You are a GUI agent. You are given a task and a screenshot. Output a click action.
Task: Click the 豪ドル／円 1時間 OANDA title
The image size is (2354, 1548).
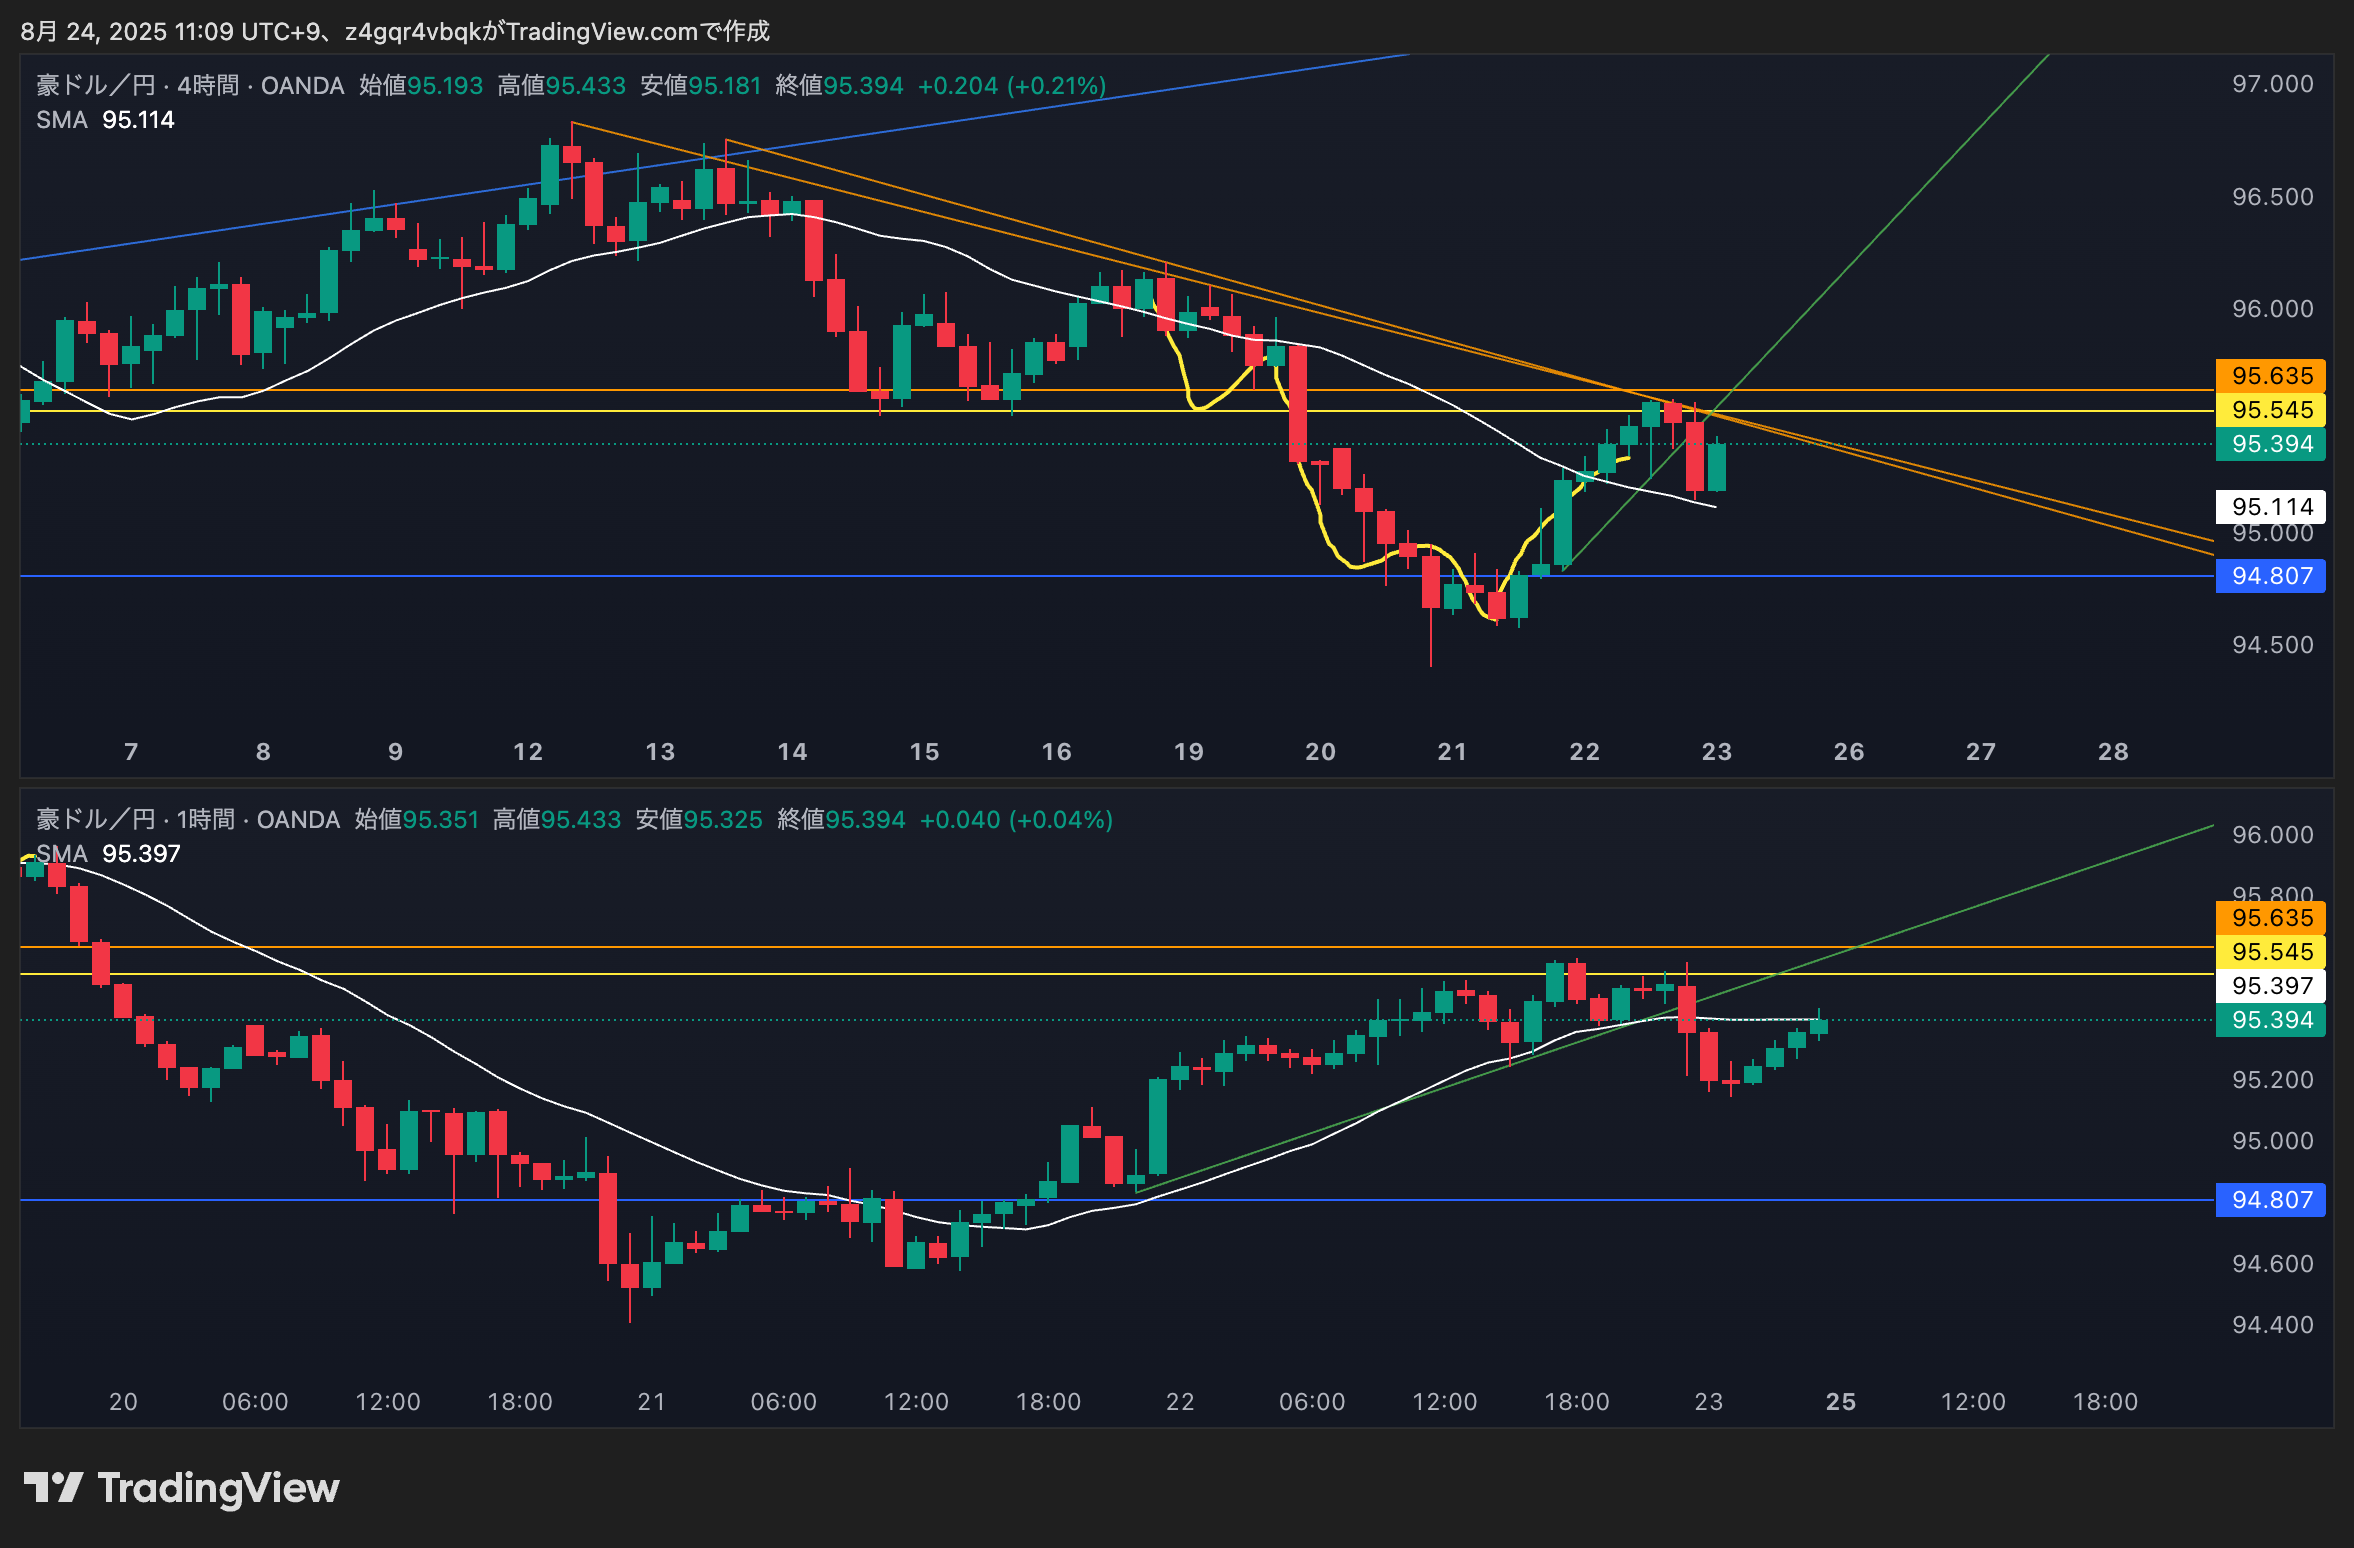click(188, 820)
